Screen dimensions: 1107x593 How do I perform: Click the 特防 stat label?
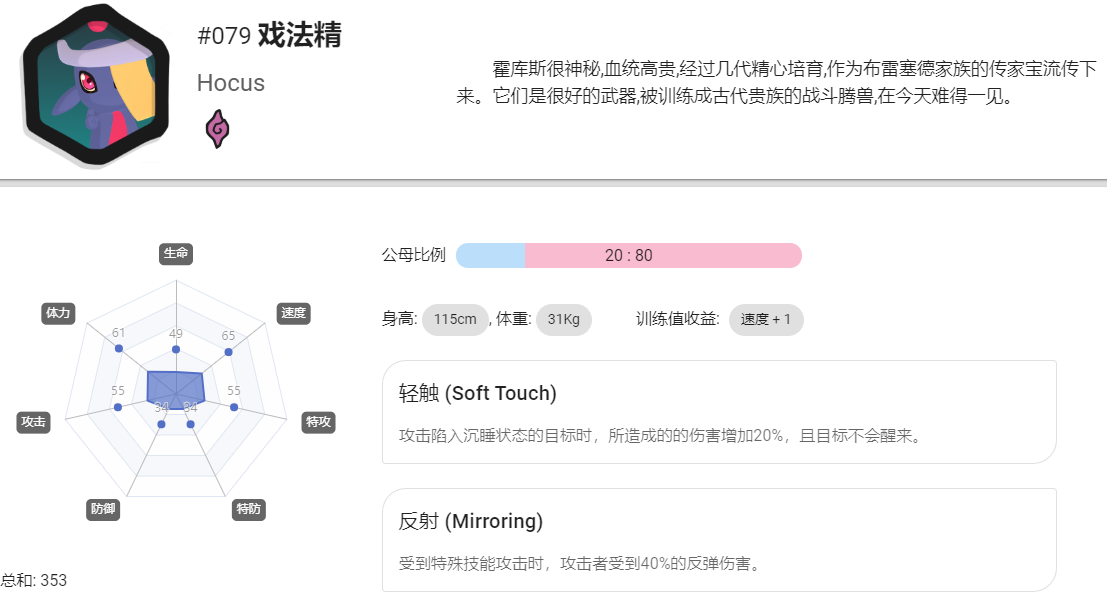click(x=249, y=509)
